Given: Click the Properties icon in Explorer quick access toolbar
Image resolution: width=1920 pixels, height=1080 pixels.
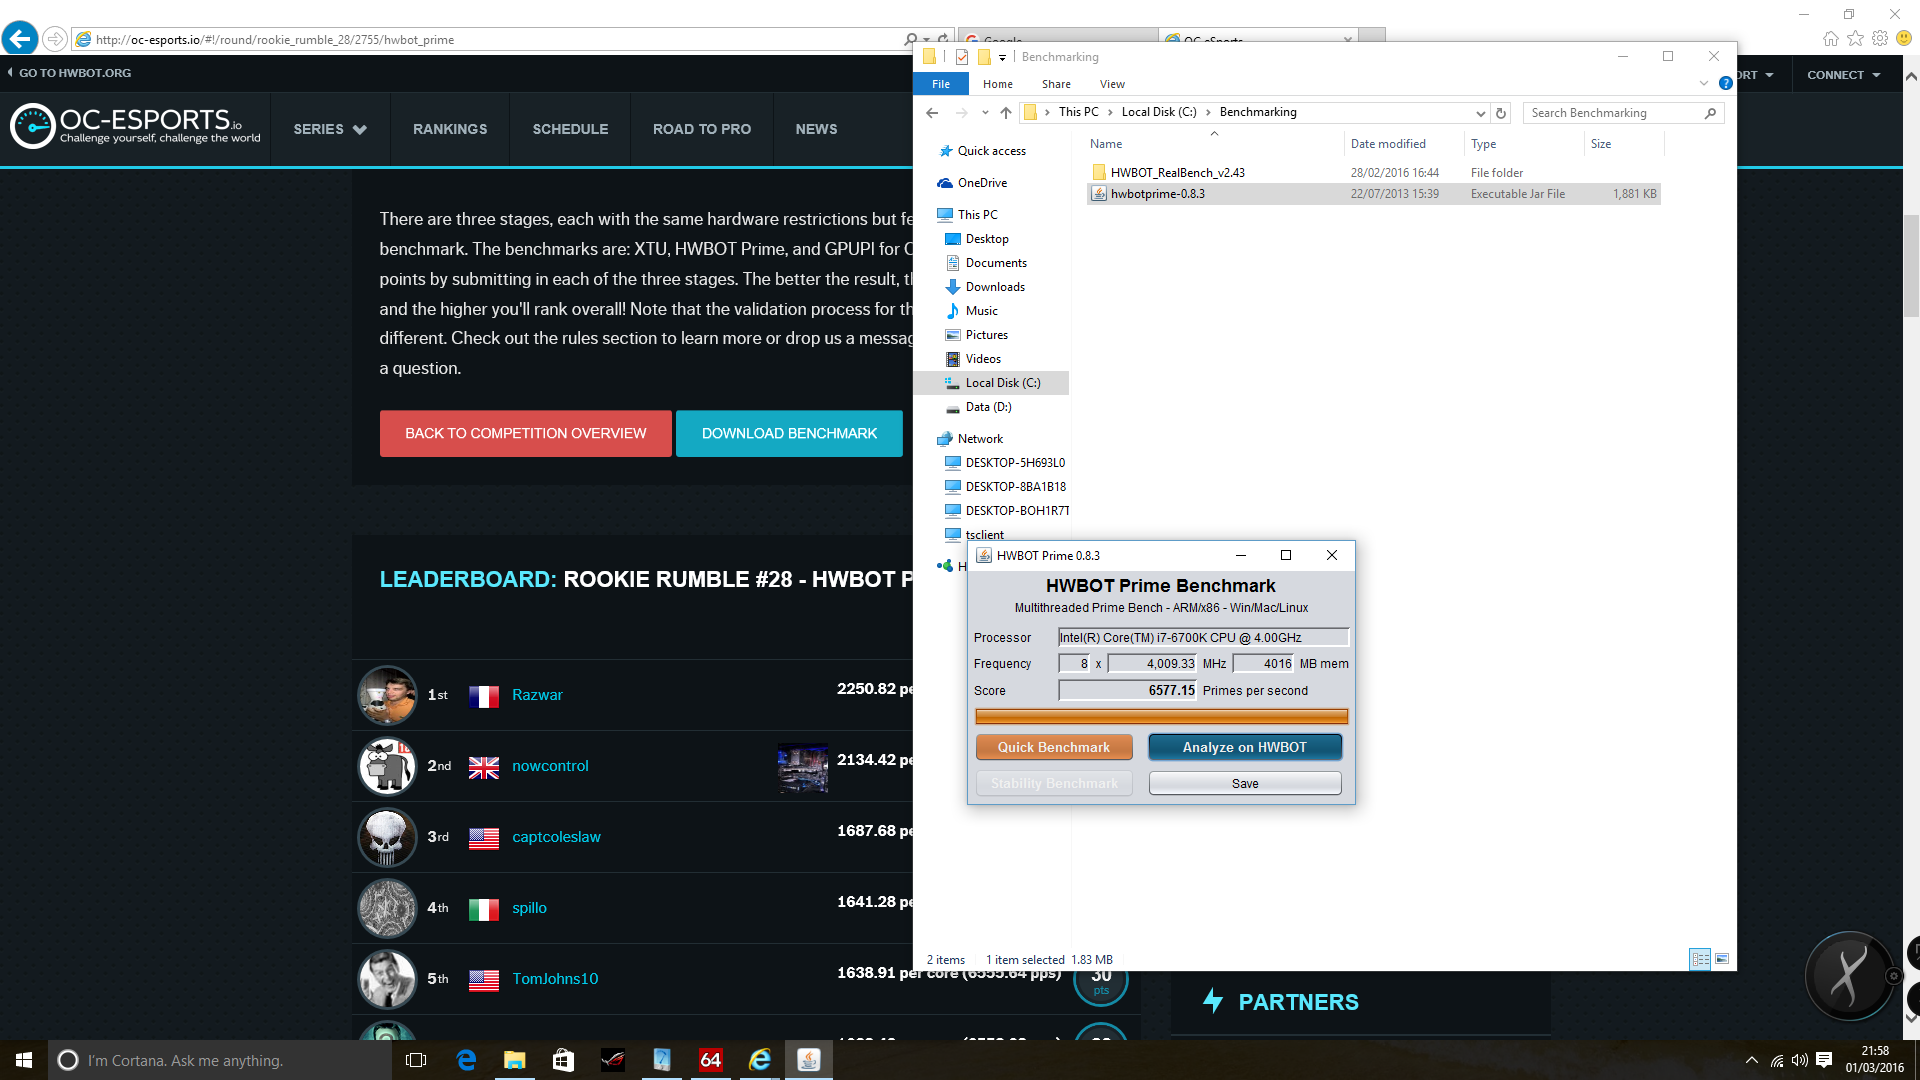Looking at the screenshot, I should point(962,57).
